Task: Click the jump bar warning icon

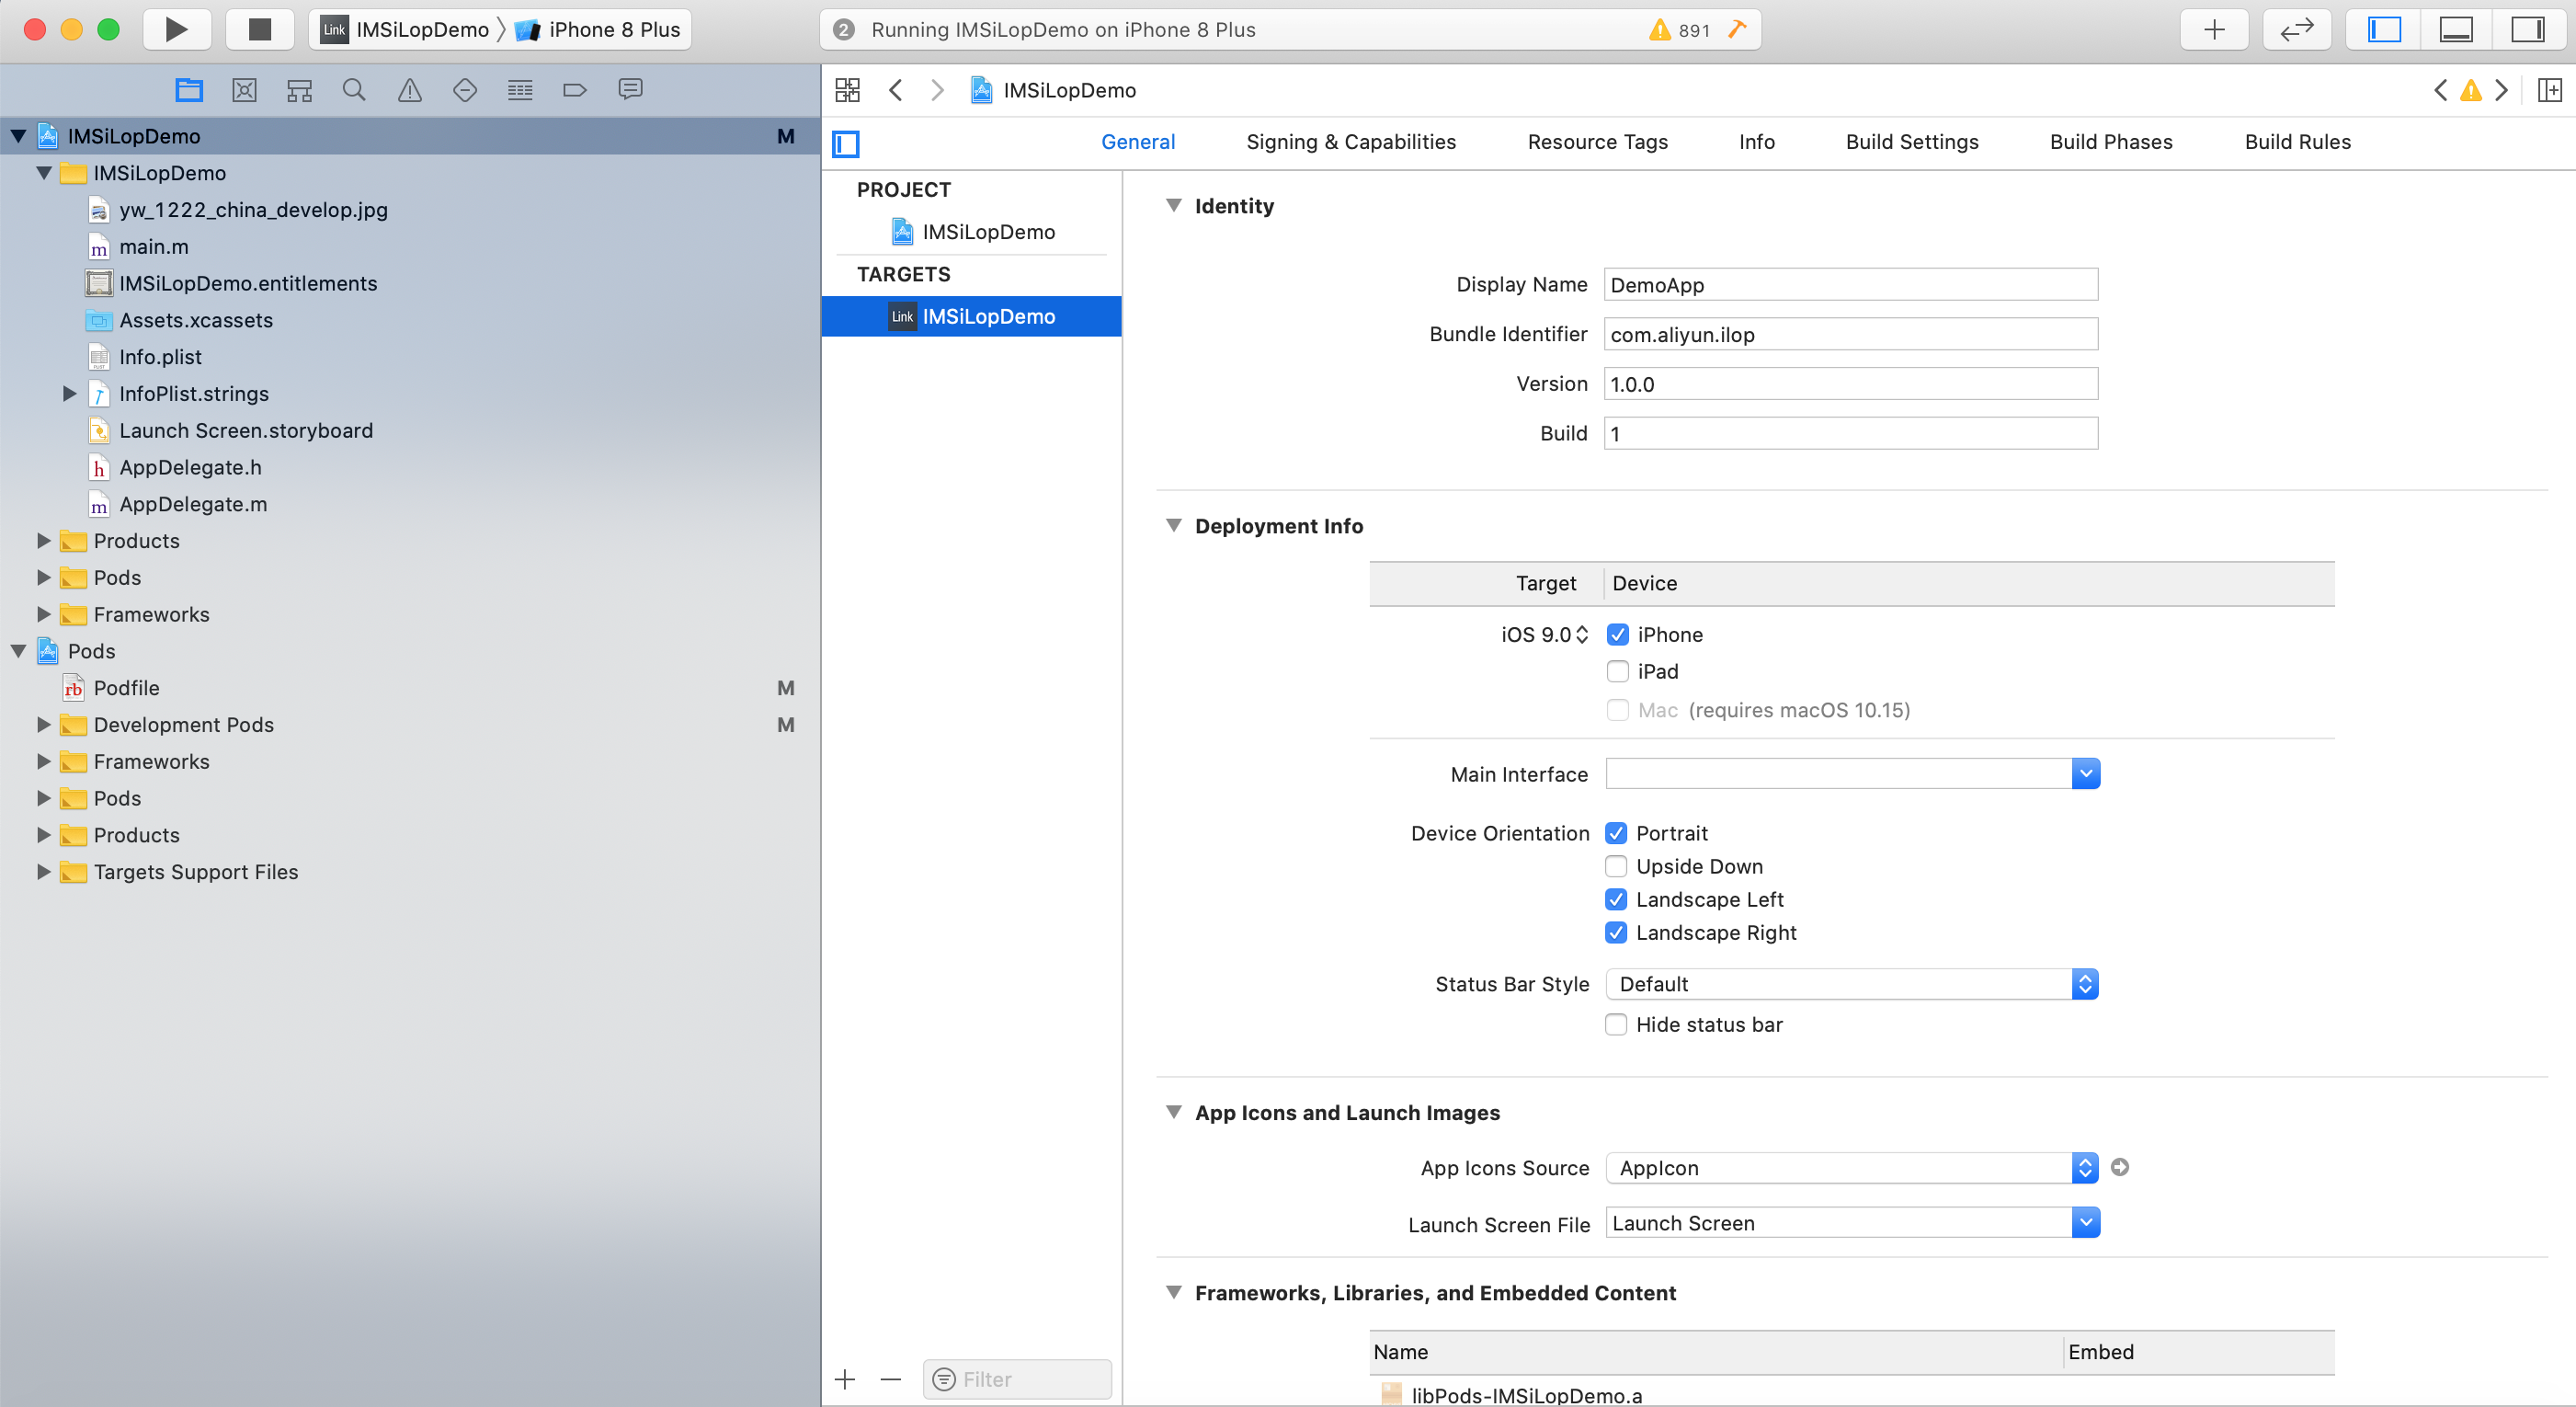Action: [2471, 90]
